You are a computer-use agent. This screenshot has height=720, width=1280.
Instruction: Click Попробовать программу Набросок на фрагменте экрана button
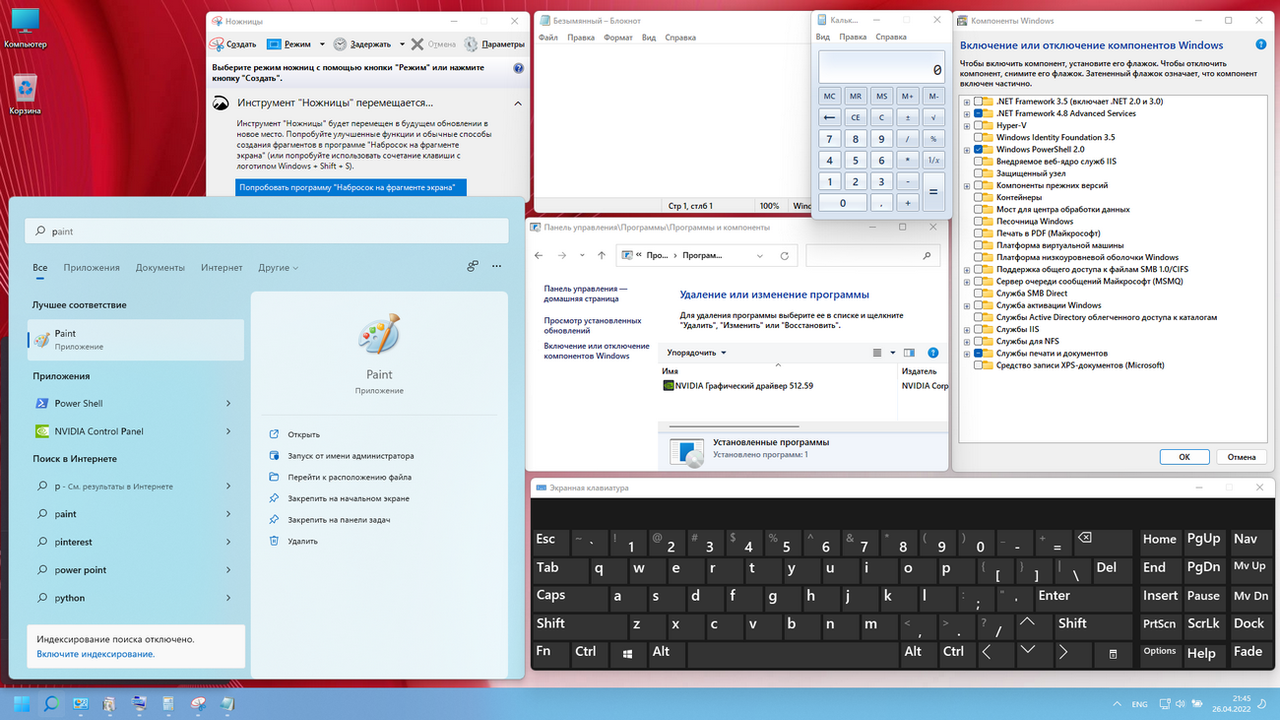(351, 188)
